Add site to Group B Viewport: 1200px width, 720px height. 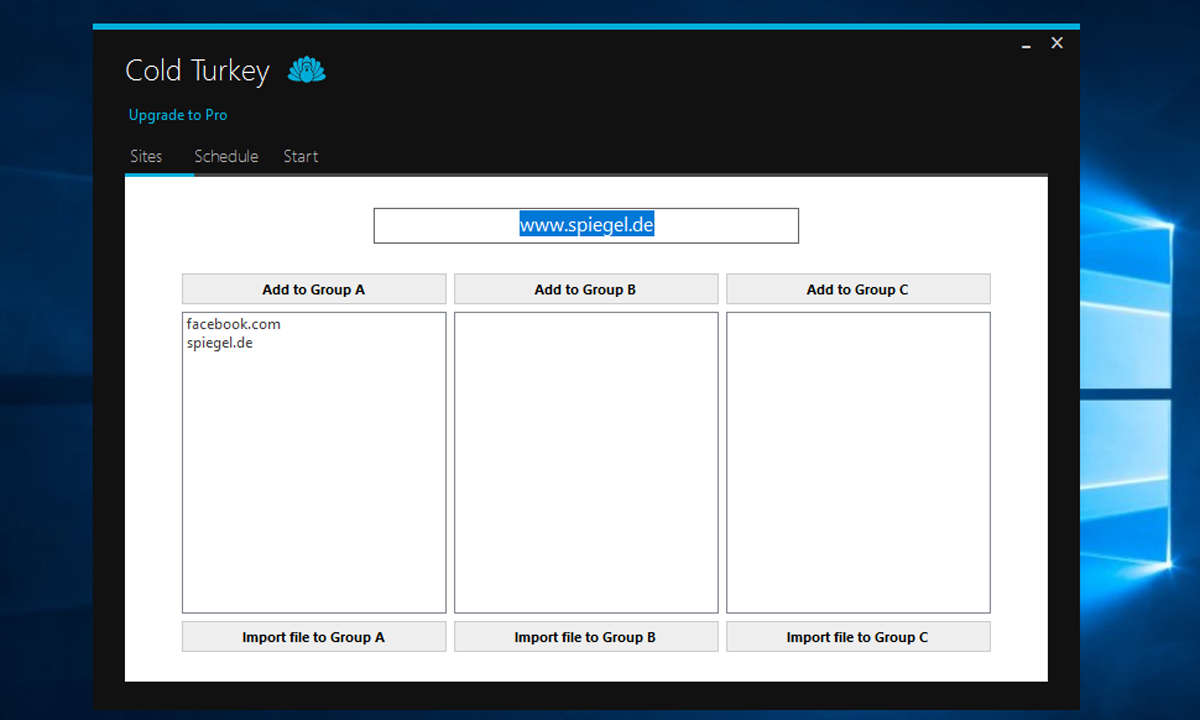[586, 289]
